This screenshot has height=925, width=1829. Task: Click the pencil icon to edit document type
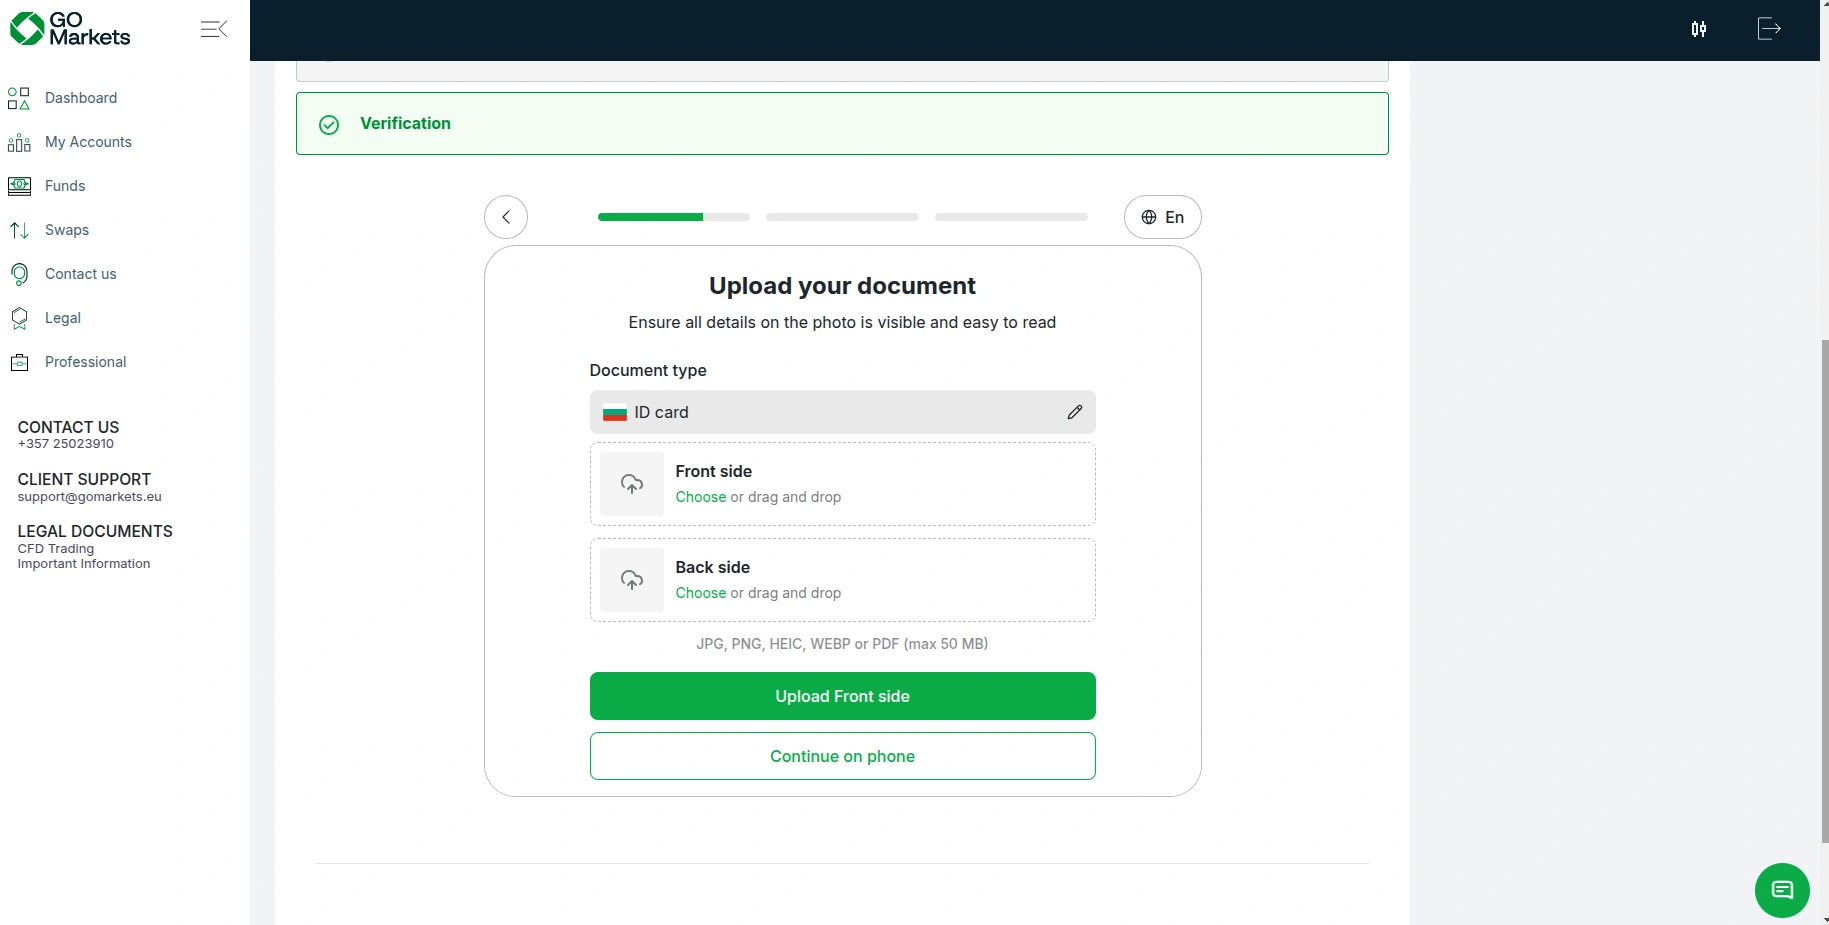point(1074,412)
